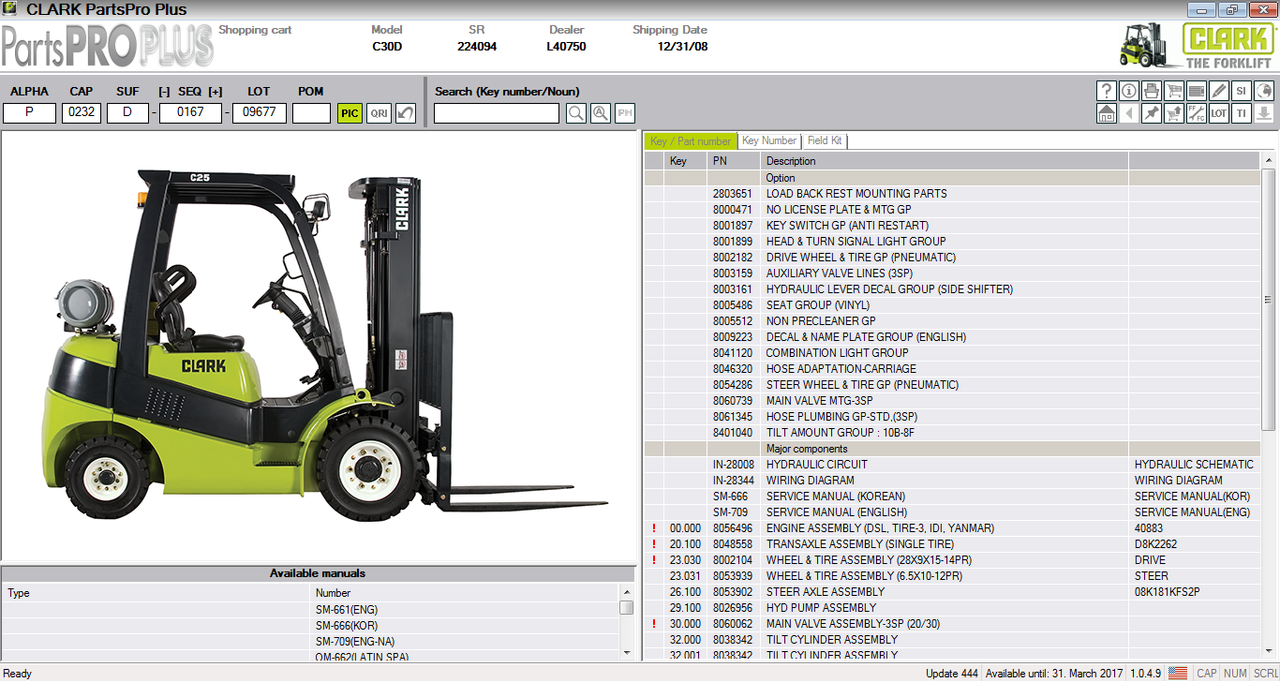Click the ALPHA input field
The width and height of the screenshot is (1280, 681).
(x=29, y=113)
